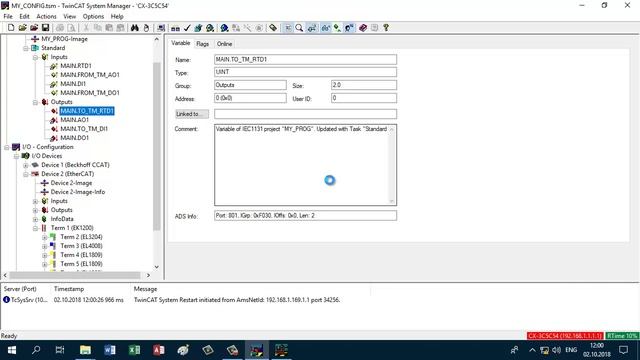Click the Comment text area
640x360 pixels.
(x=305, y=165)
